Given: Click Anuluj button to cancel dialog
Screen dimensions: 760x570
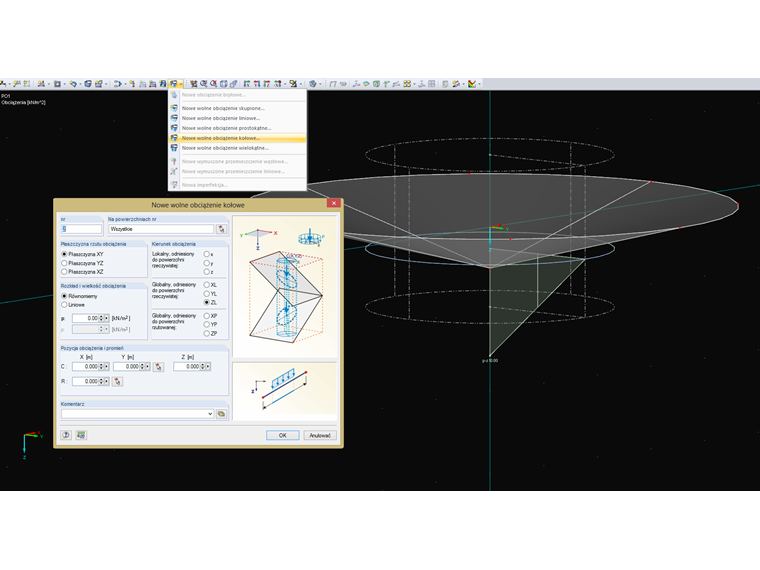Looking at the screenshot, I should click(320, 435).
